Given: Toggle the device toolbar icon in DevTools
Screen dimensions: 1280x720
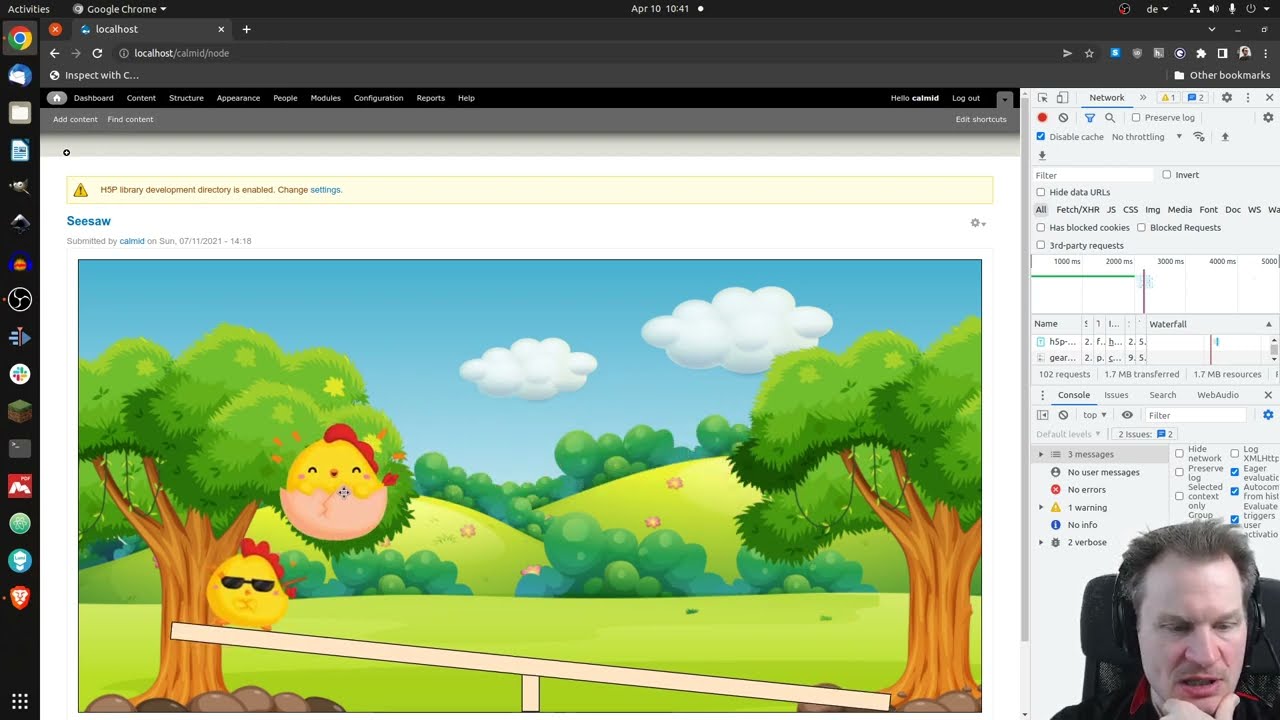Looking at the screenshot, I should pyautogui.click(x=1060, y=98).
